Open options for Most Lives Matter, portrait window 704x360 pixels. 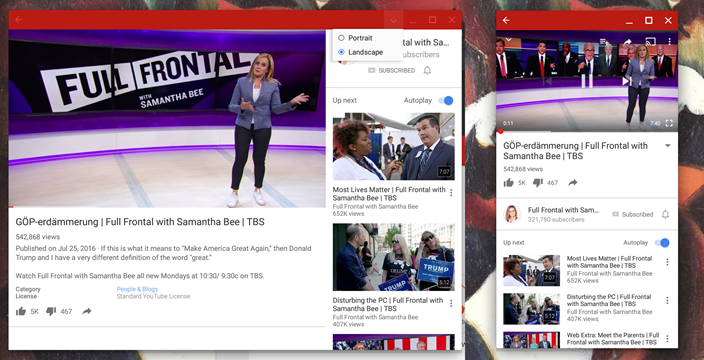667,262
